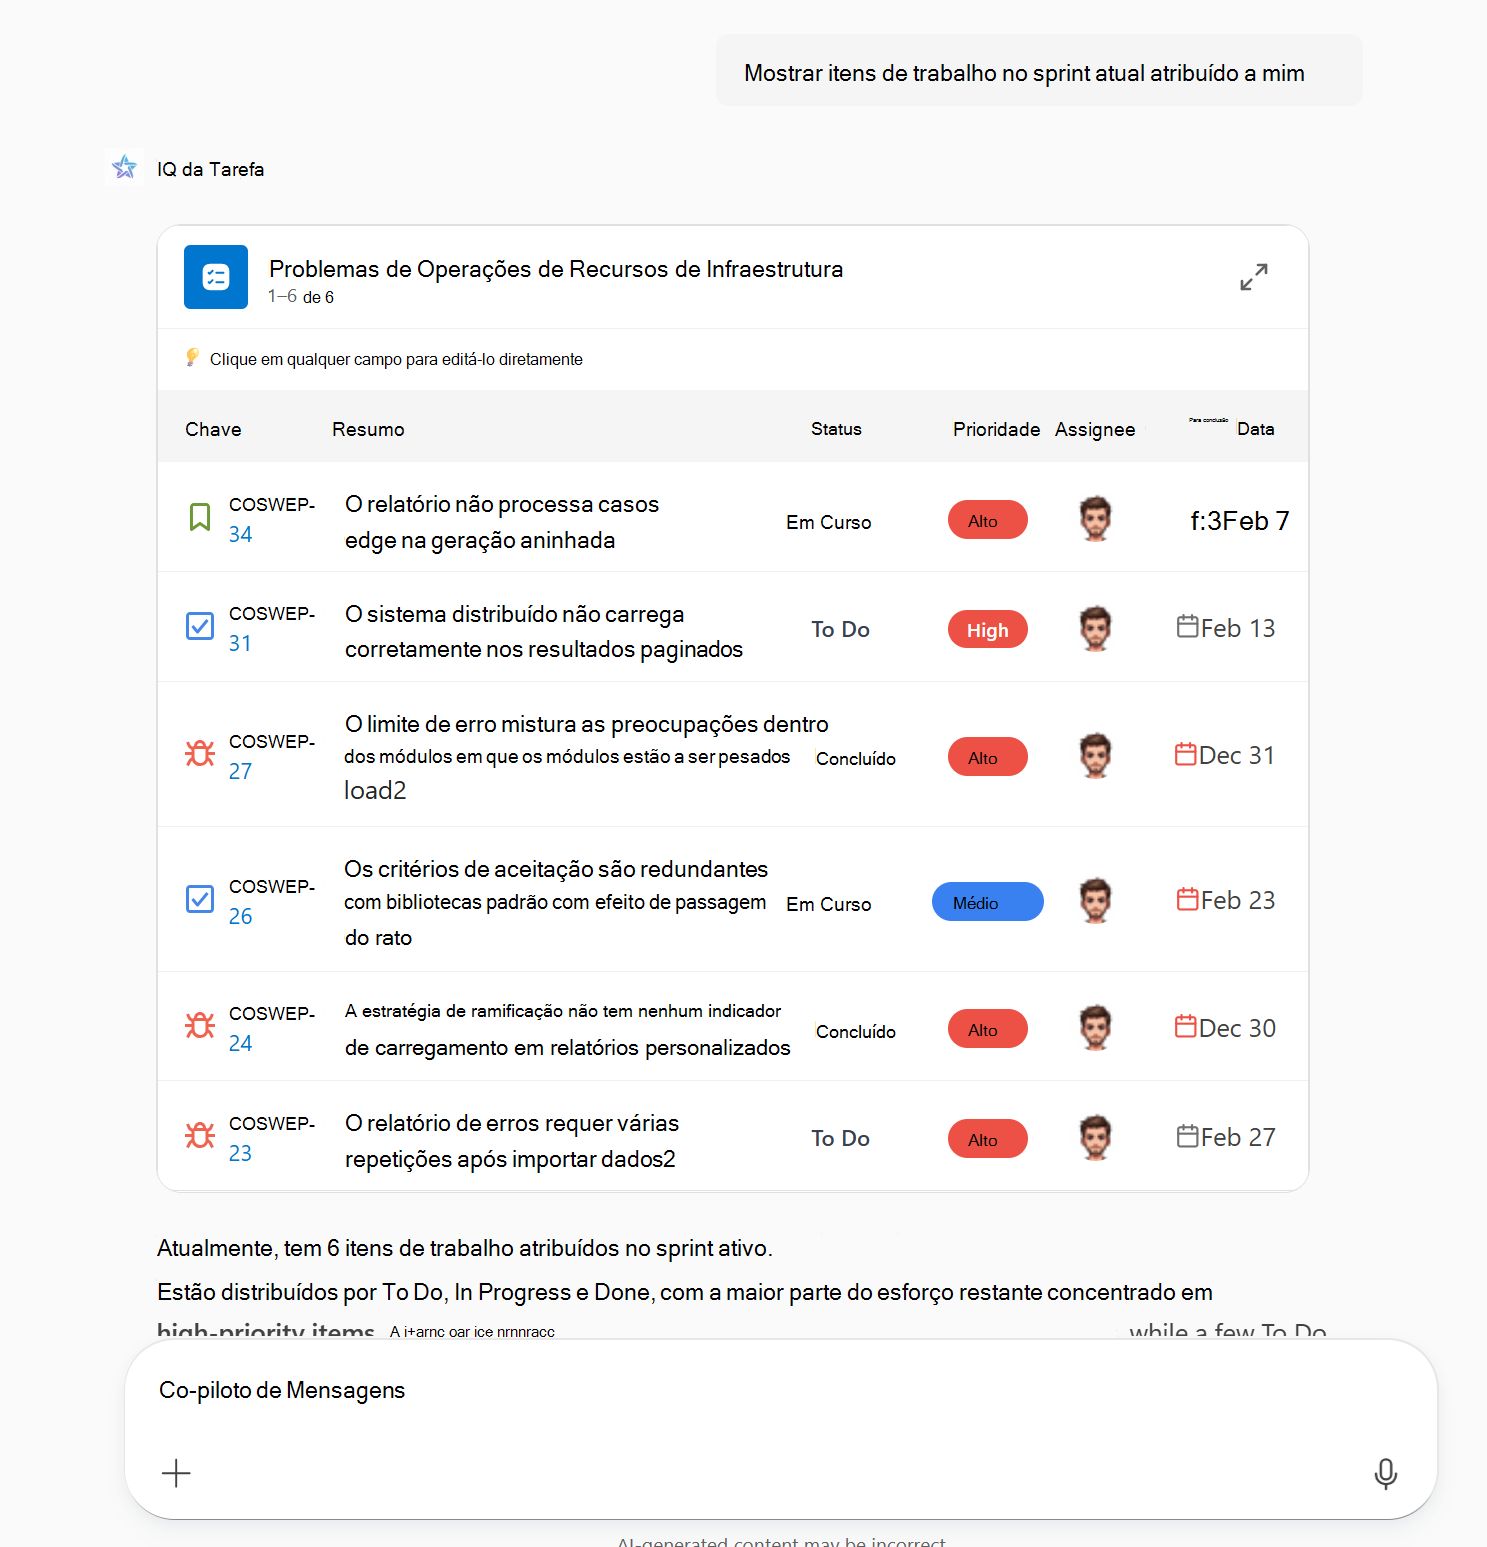Click the bug icon on COSWEP-24
This screenshot has width=1487, height=1547.
[200, 1025]
